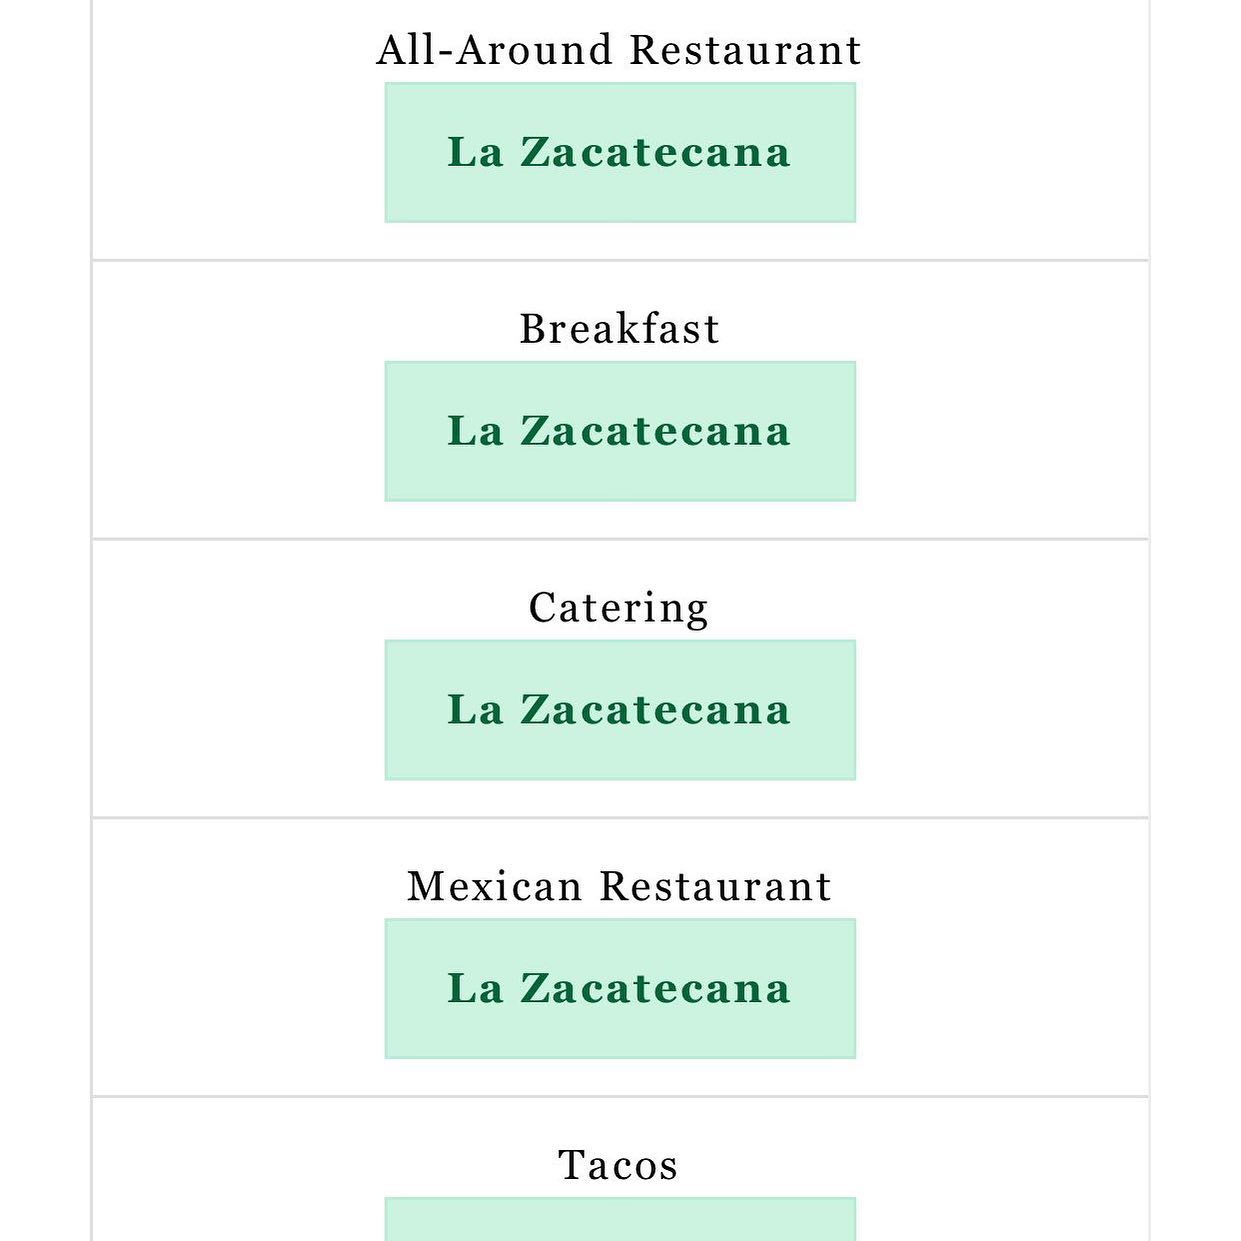Click La Zacatecana under All-Around Restaurant

(620, 152)
